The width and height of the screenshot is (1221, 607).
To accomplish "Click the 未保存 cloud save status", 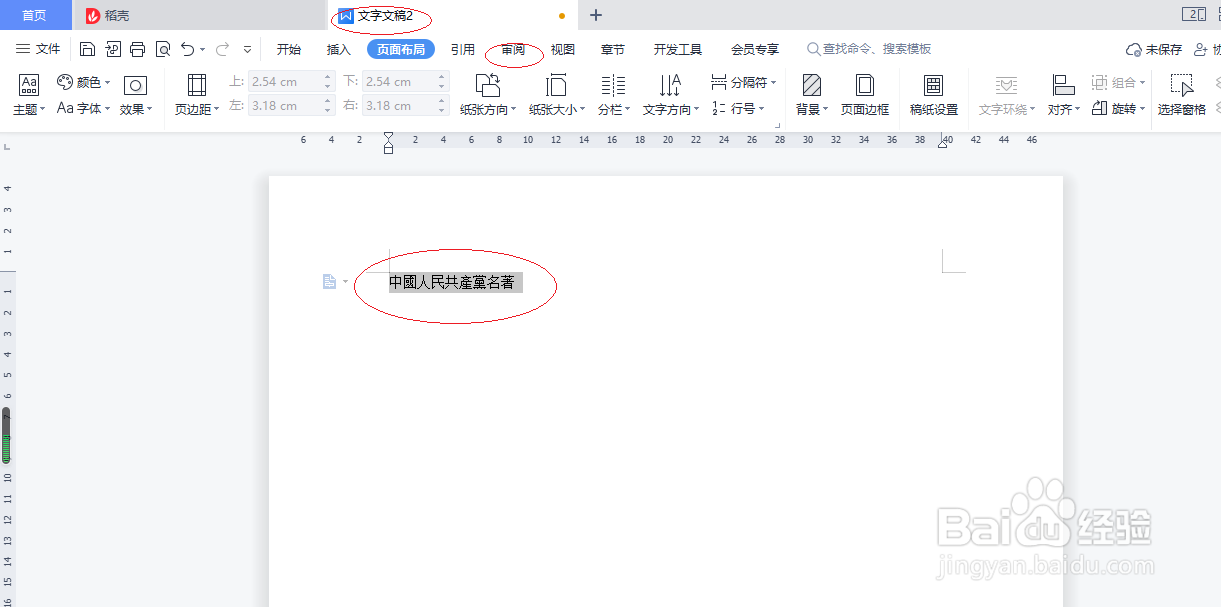I will [1152, 47].
